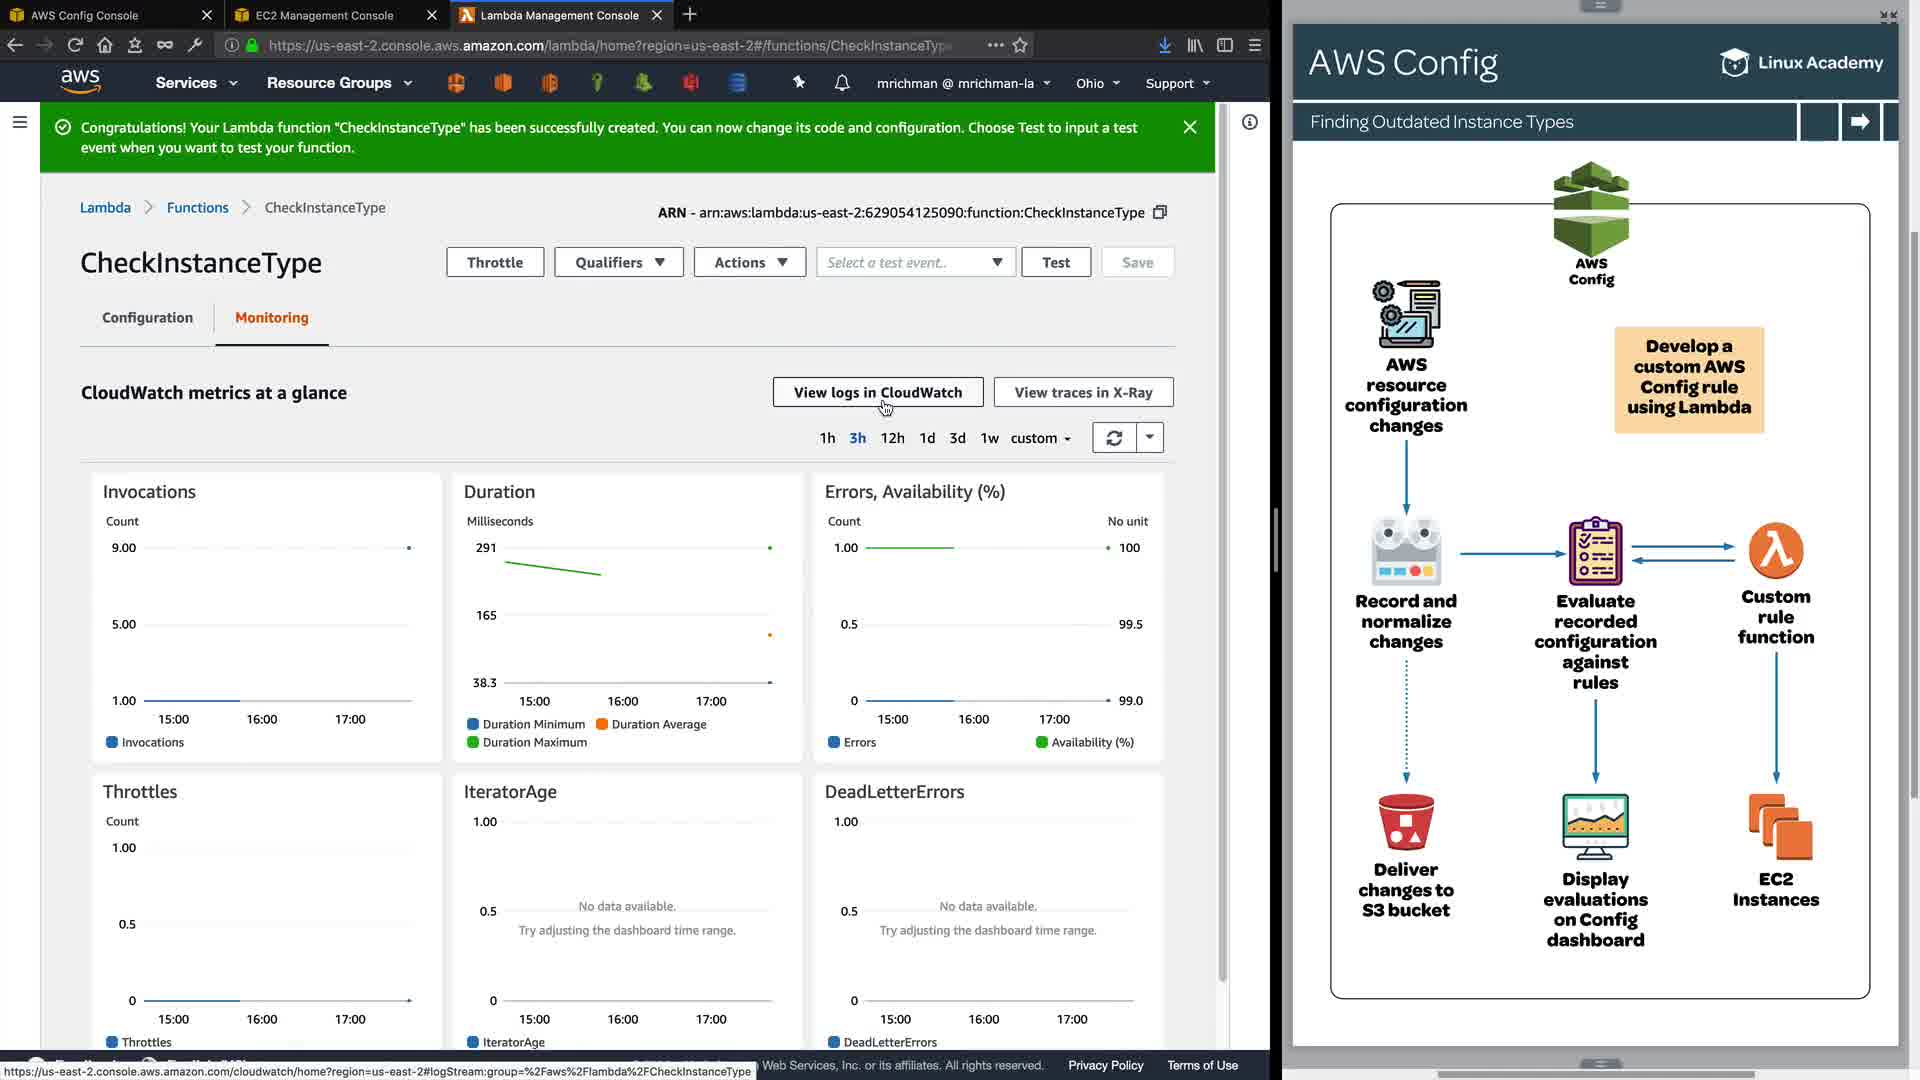Click the next slide arrow in AWS Config panel

point(1860,122)
